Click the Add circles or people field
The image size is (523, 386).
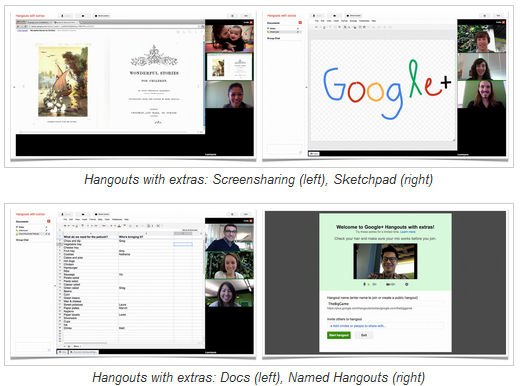385,326
